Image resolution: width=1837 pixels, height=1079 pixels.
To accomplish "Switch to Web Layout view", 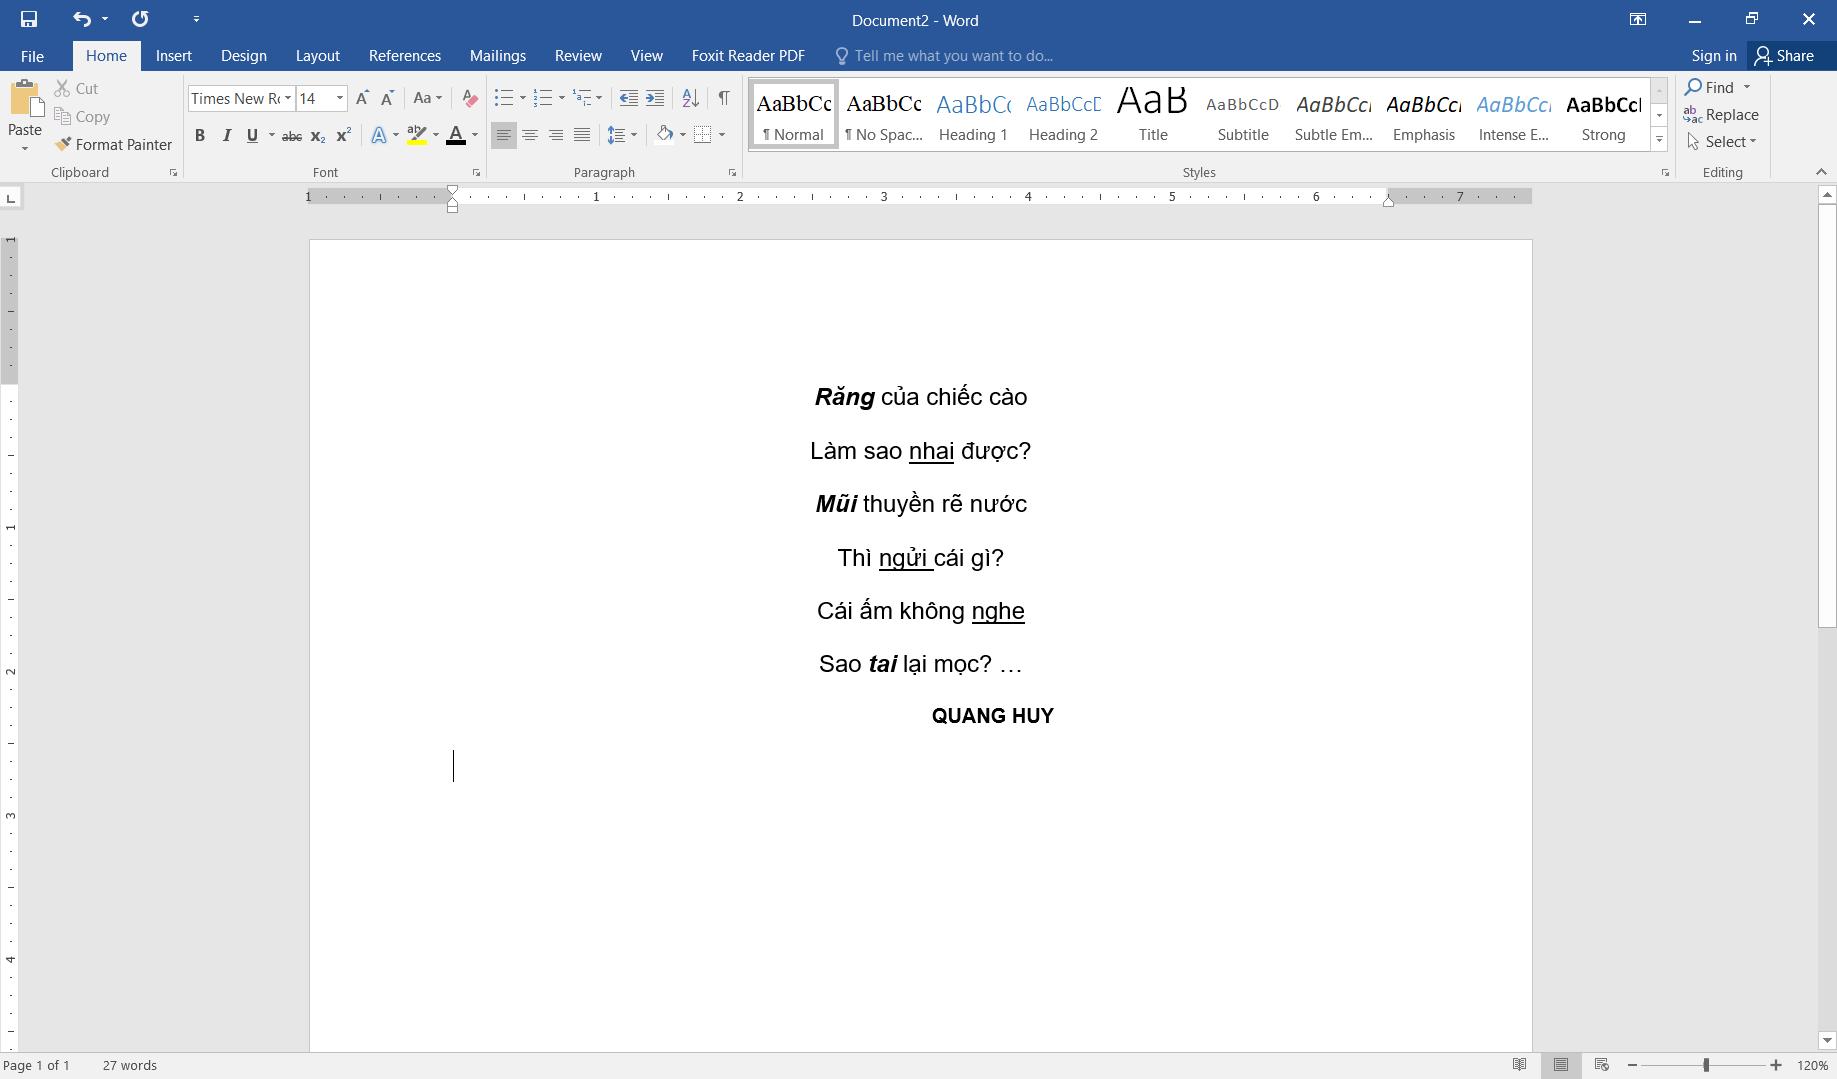I will 1602,1065.
